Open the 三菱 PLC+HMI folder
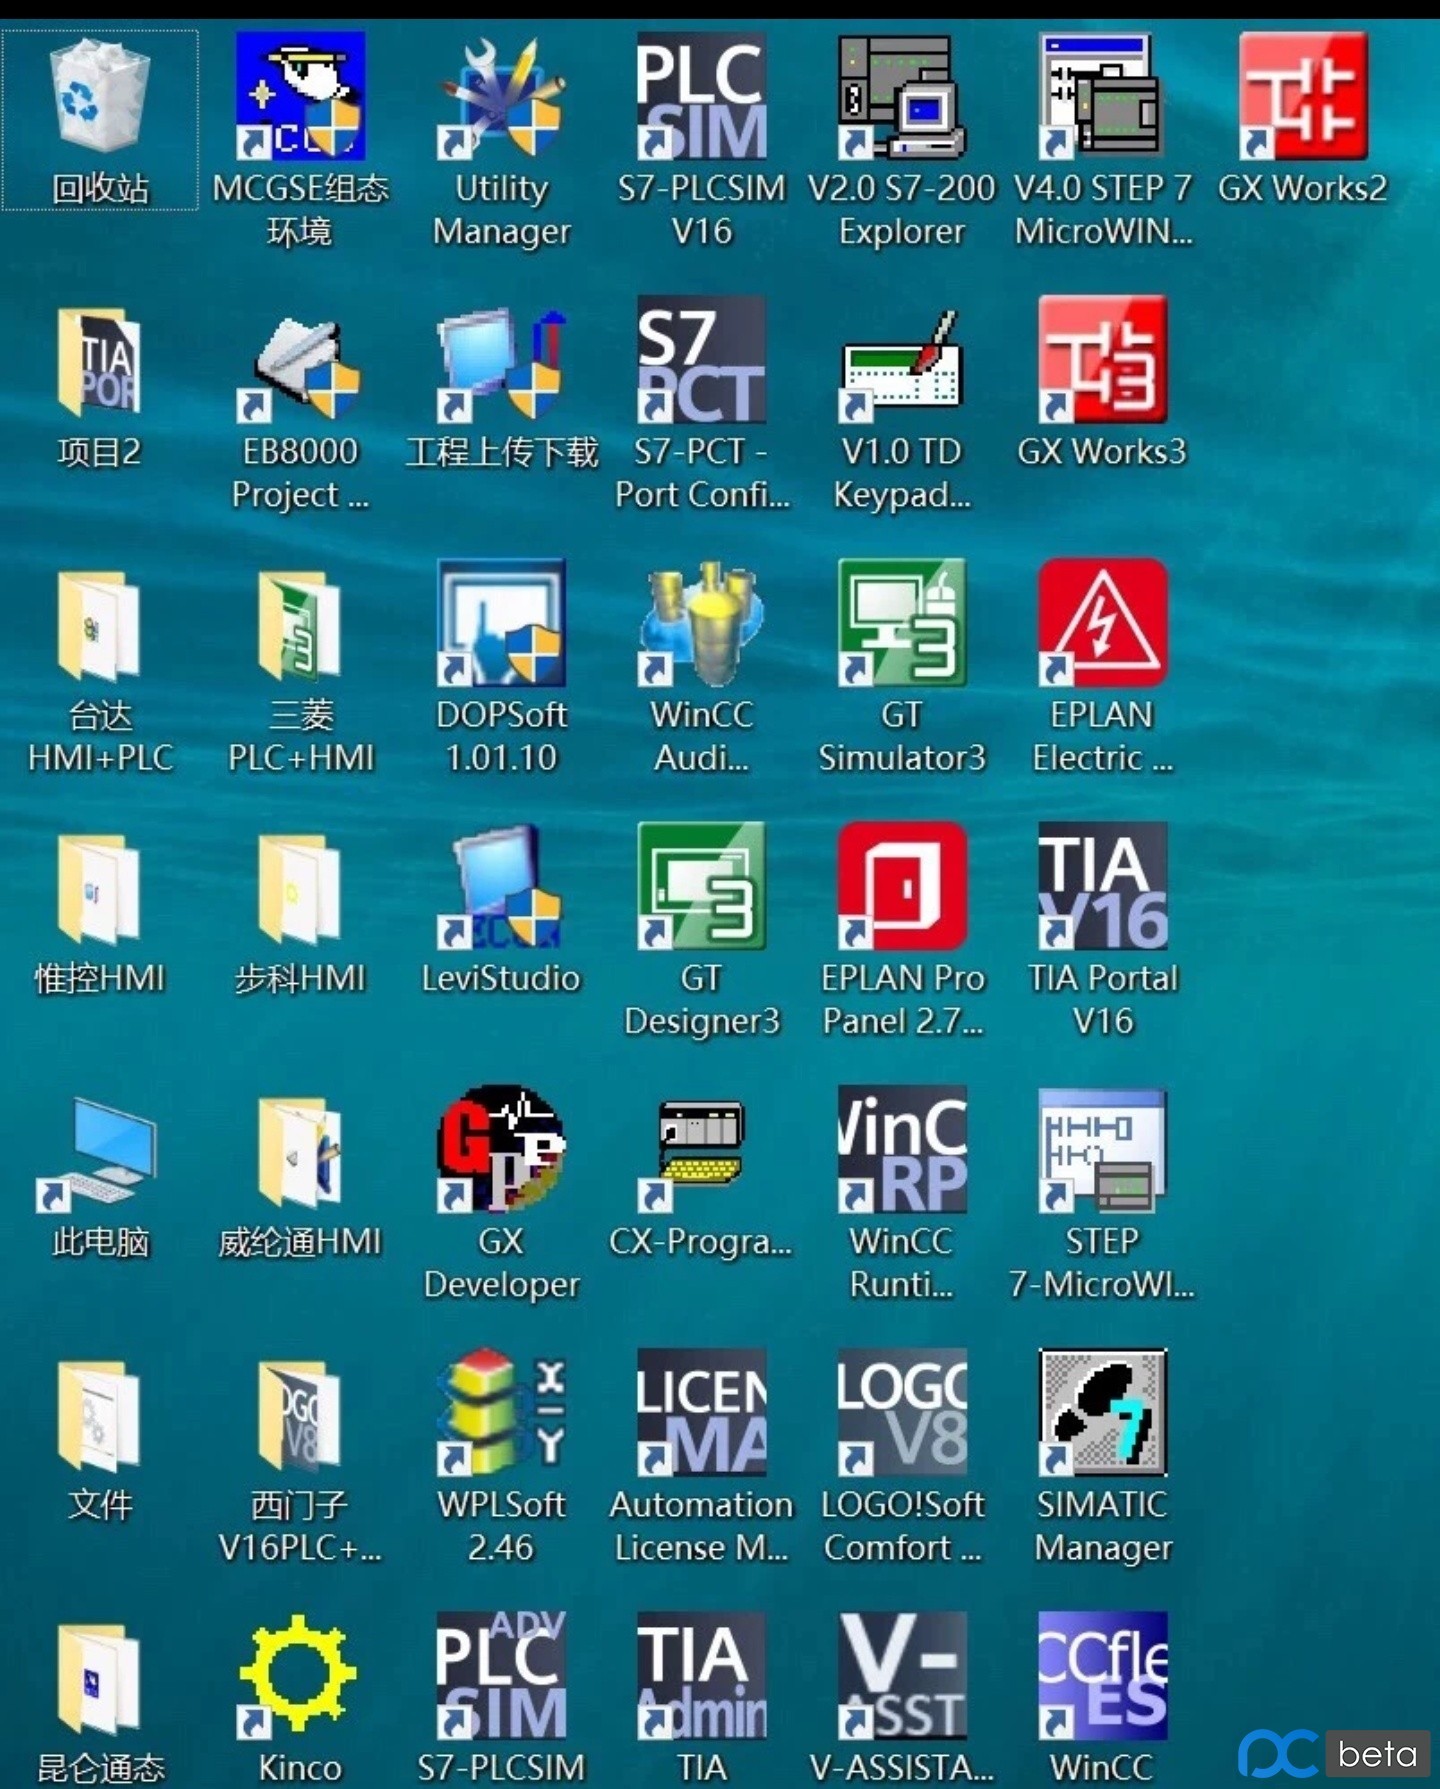Image resolution: width=1440 pixels, height=1789 pixels. (300, 626)
